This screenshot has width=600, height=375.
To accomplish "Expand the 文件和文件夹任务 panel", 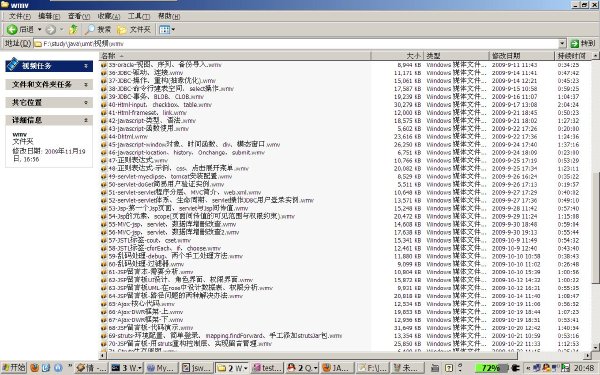I will point(86,84).
